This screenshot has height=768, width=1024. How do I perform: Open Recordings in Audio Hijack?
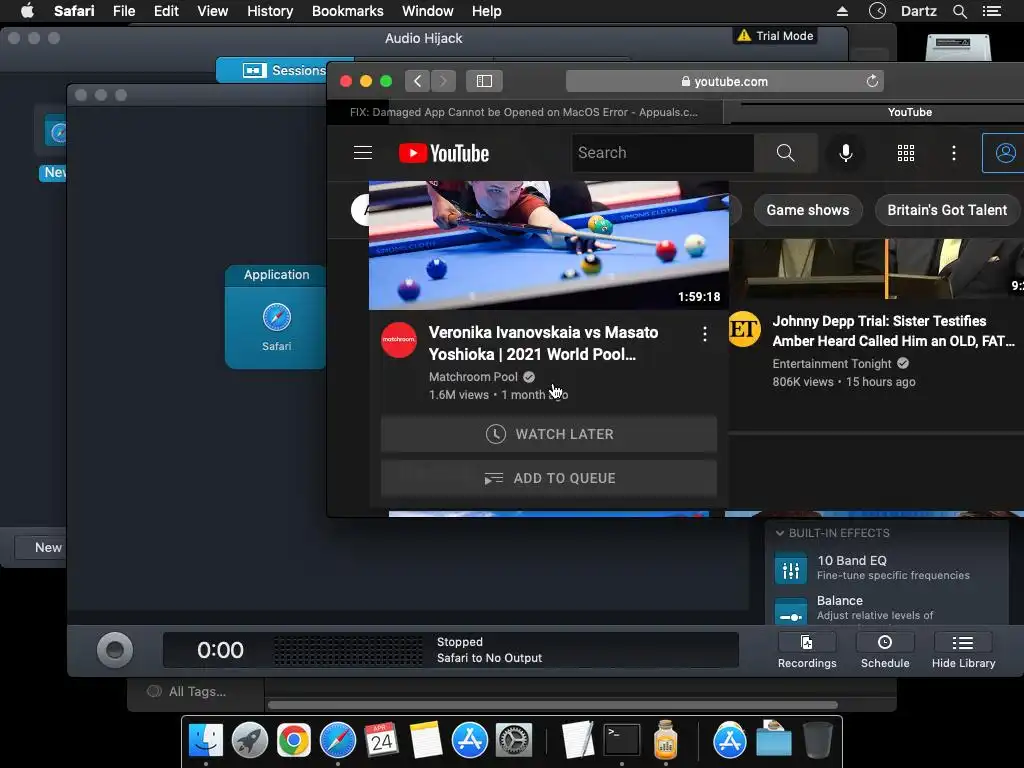807,650
